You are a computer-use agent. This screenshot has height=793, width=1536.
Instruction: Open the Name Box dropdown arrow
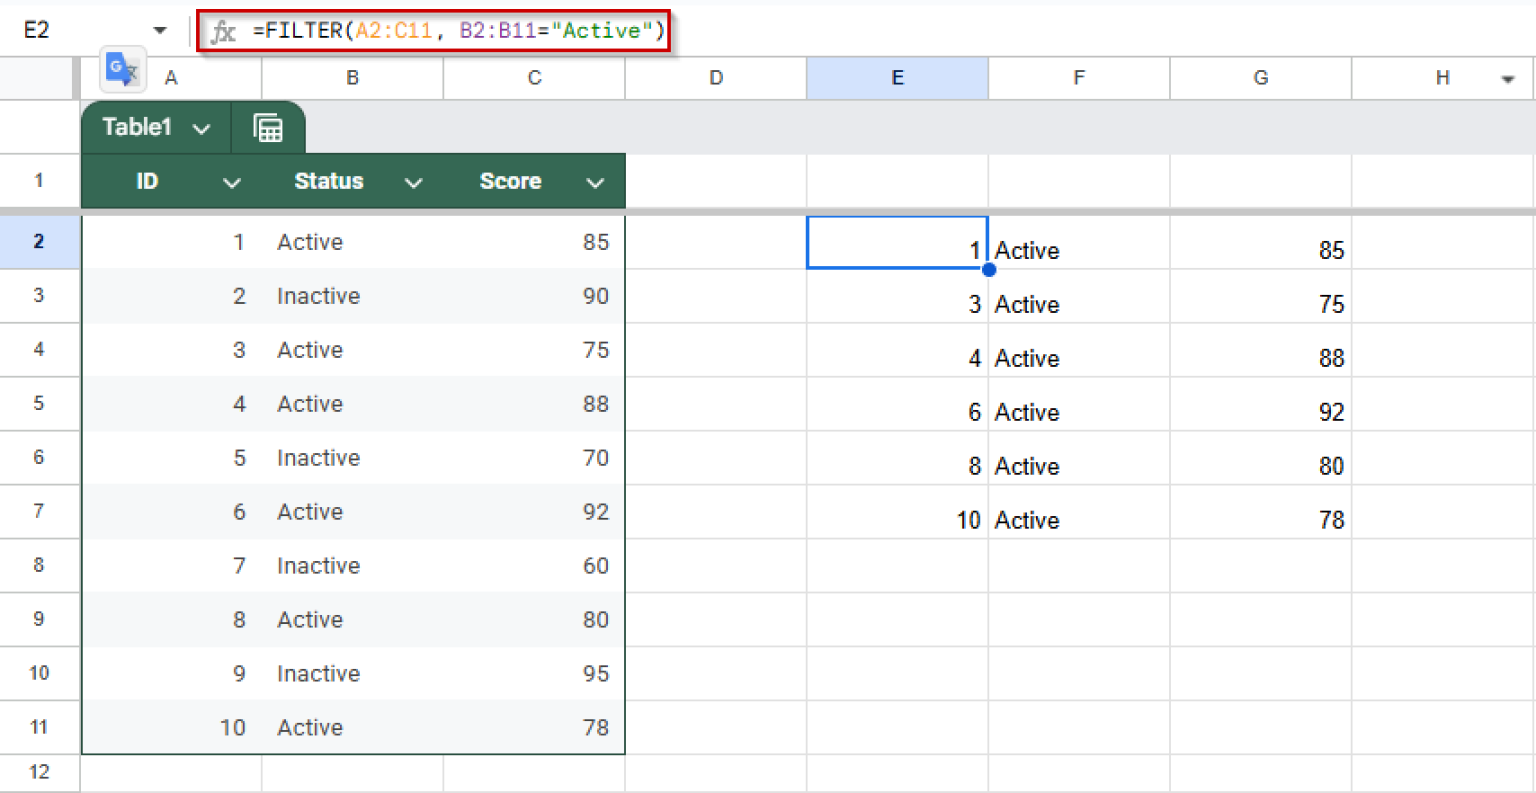tap(160, 30)
